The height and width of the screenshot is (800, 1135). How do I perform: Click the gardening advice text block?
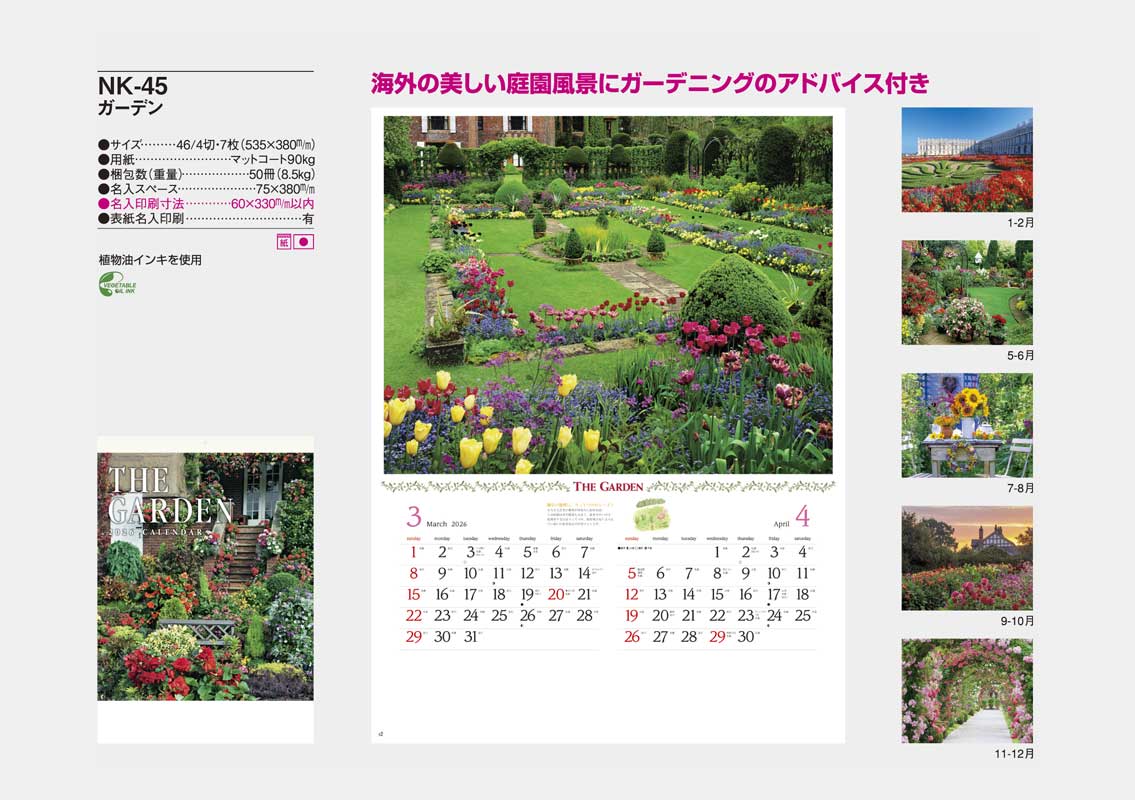(579, 513)
